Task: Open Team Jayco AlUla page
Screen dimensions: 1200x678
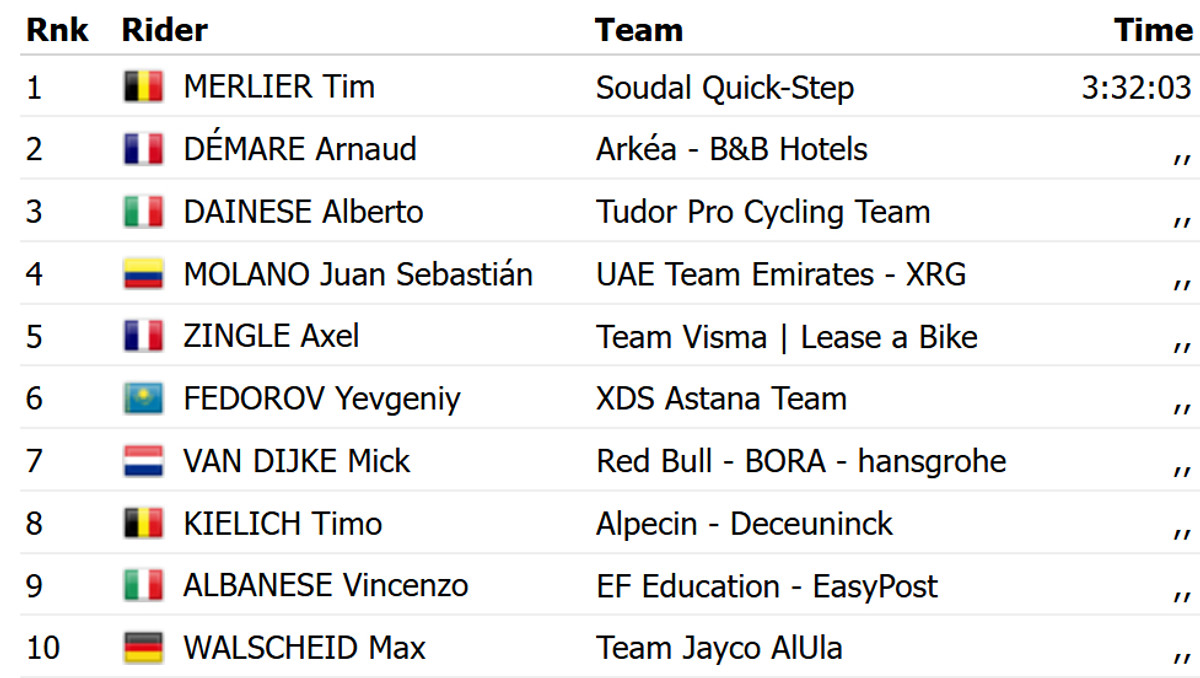Action: pos(719,648)
